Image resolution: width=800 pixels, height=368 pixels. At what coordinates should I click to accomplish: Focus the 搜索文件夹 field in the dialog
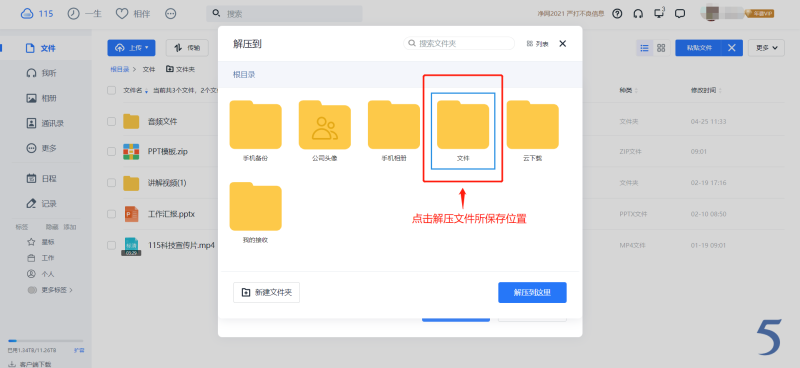pyautogui.click(x=459, y=43)
